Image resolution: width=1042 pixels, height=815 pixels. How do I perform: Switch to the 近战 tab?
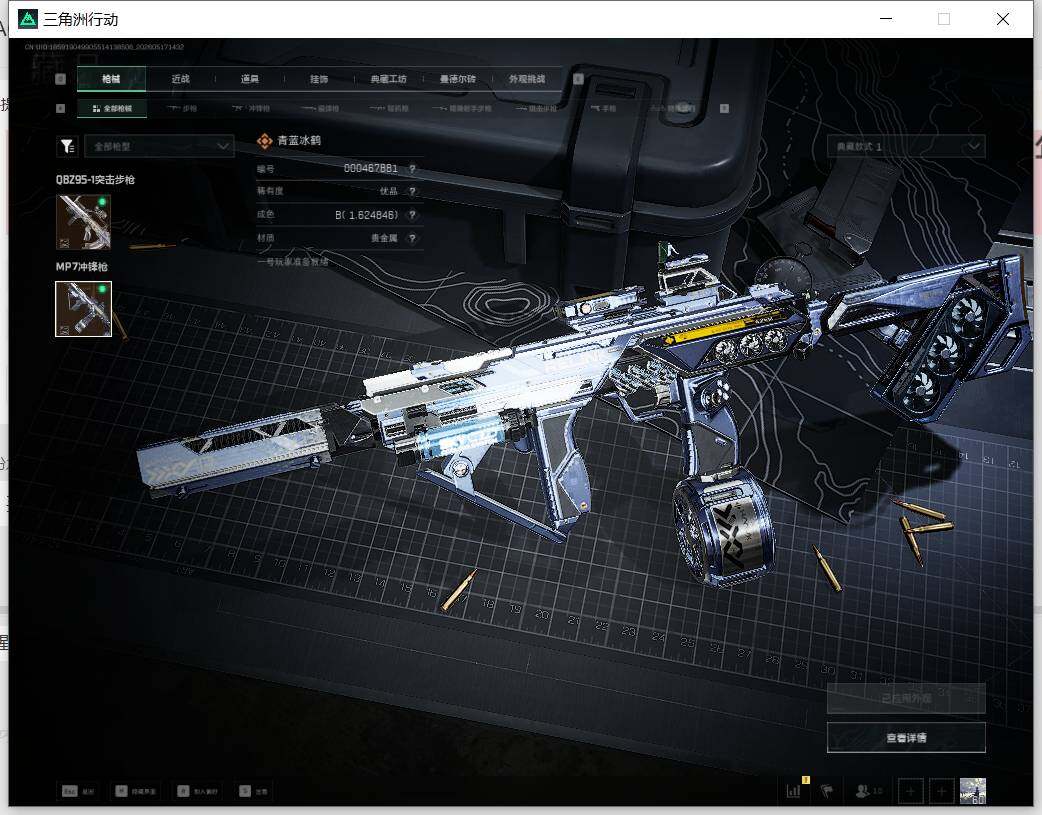tap(180, 79)
